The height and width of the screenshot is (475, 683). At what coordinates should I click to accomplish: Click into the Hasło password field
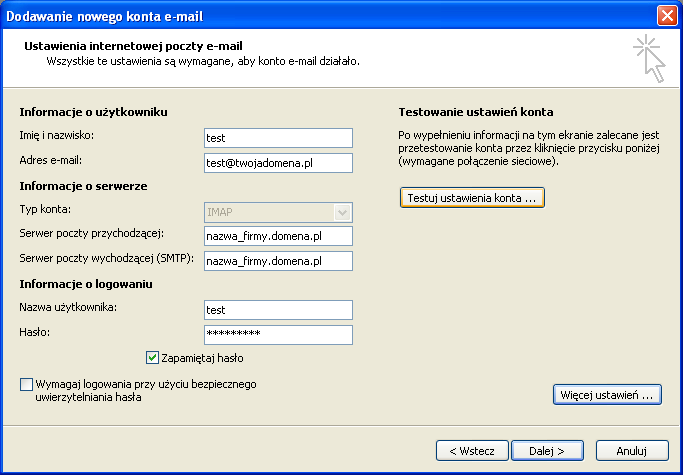(278, 334)
